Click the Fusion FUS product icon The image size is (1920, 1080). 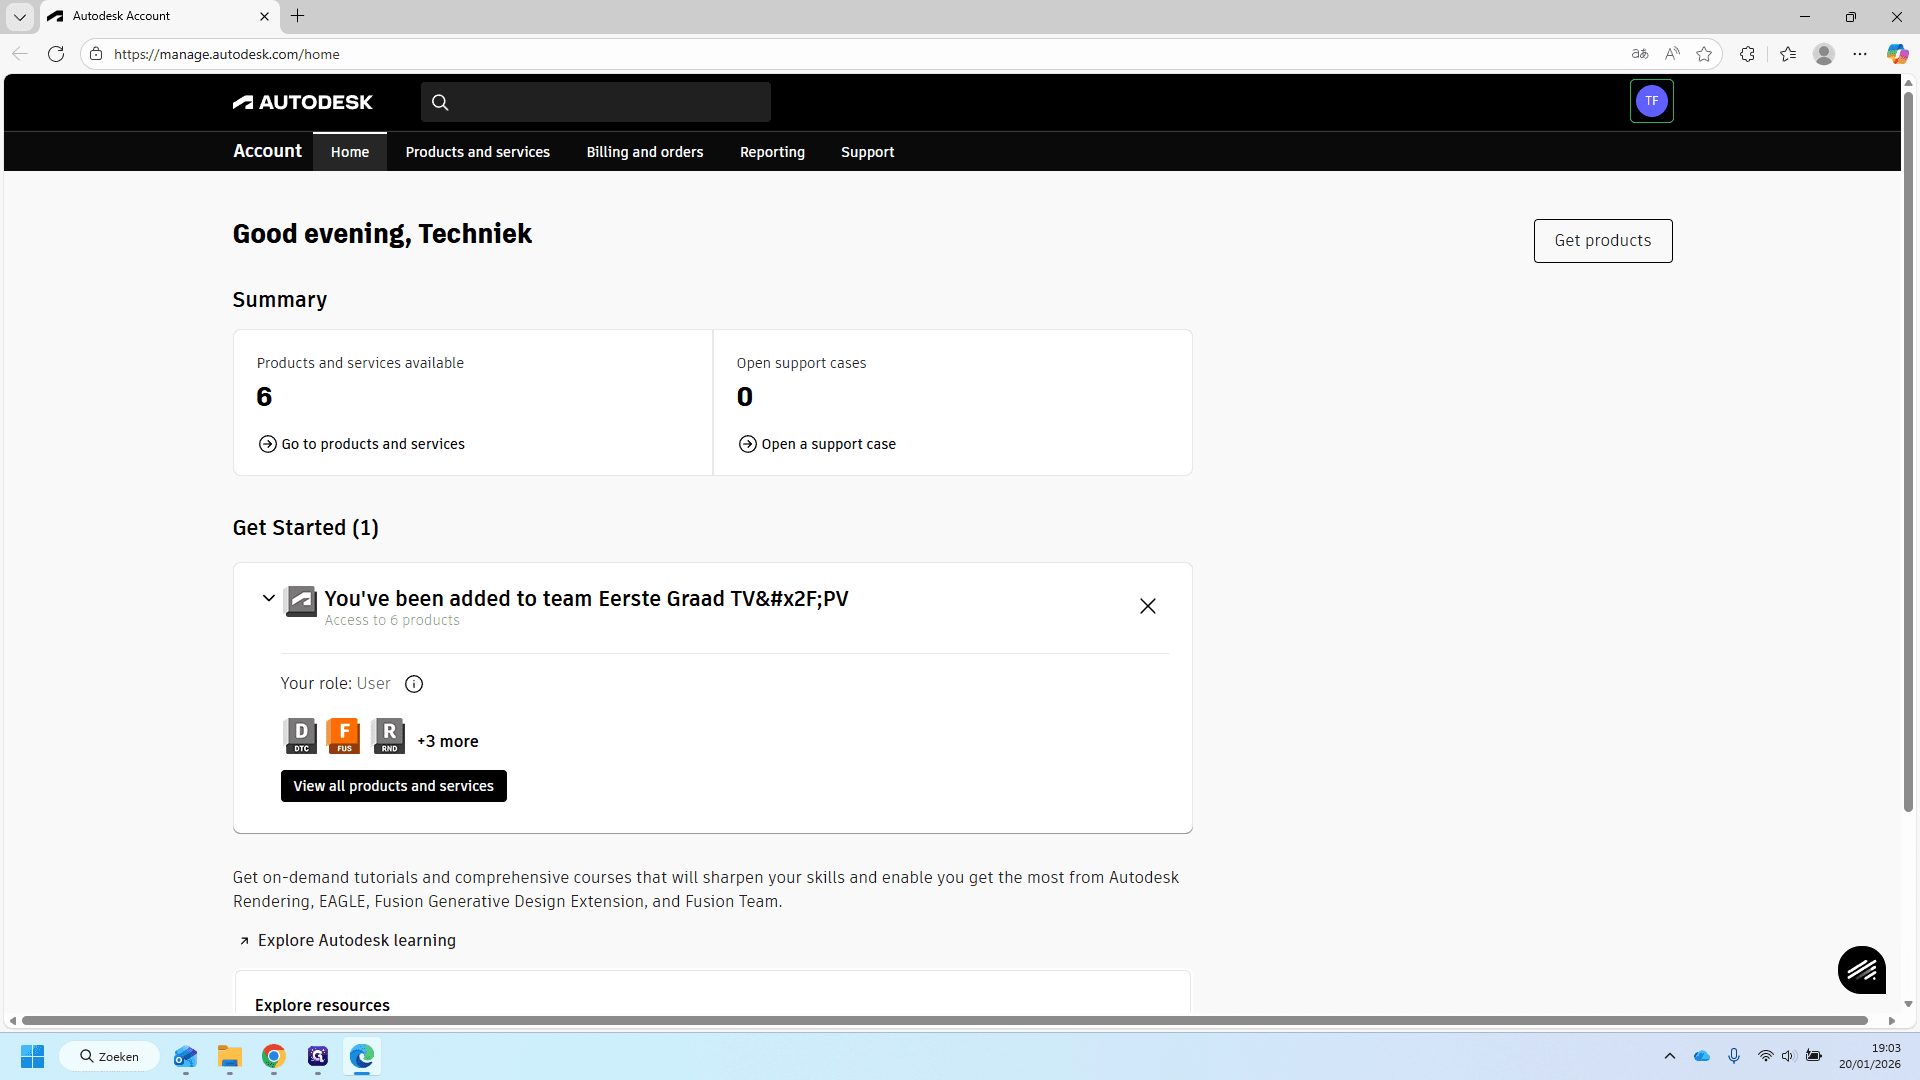pyautogui.click(x=343, y=736)
